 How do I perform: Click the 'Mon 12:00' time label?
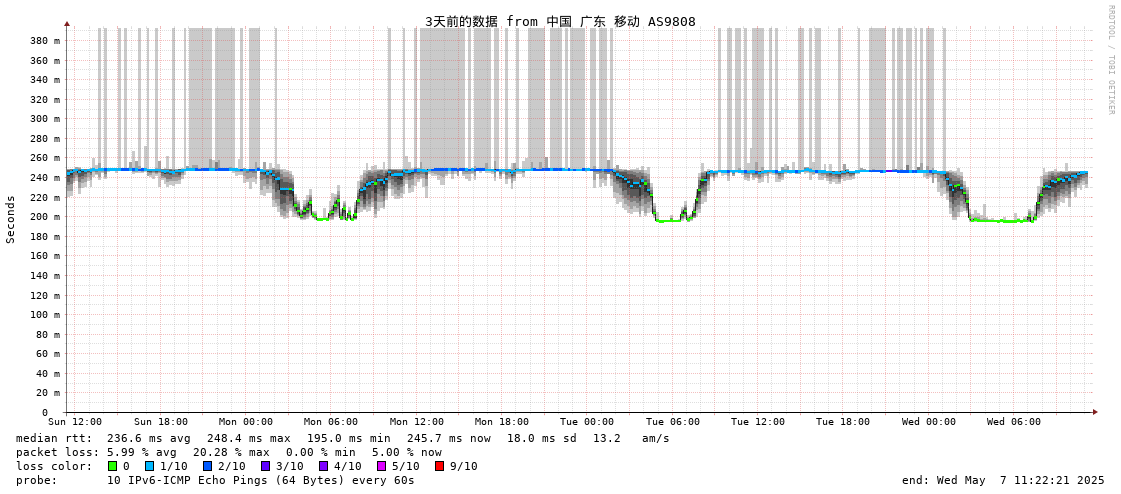(417, 422)
